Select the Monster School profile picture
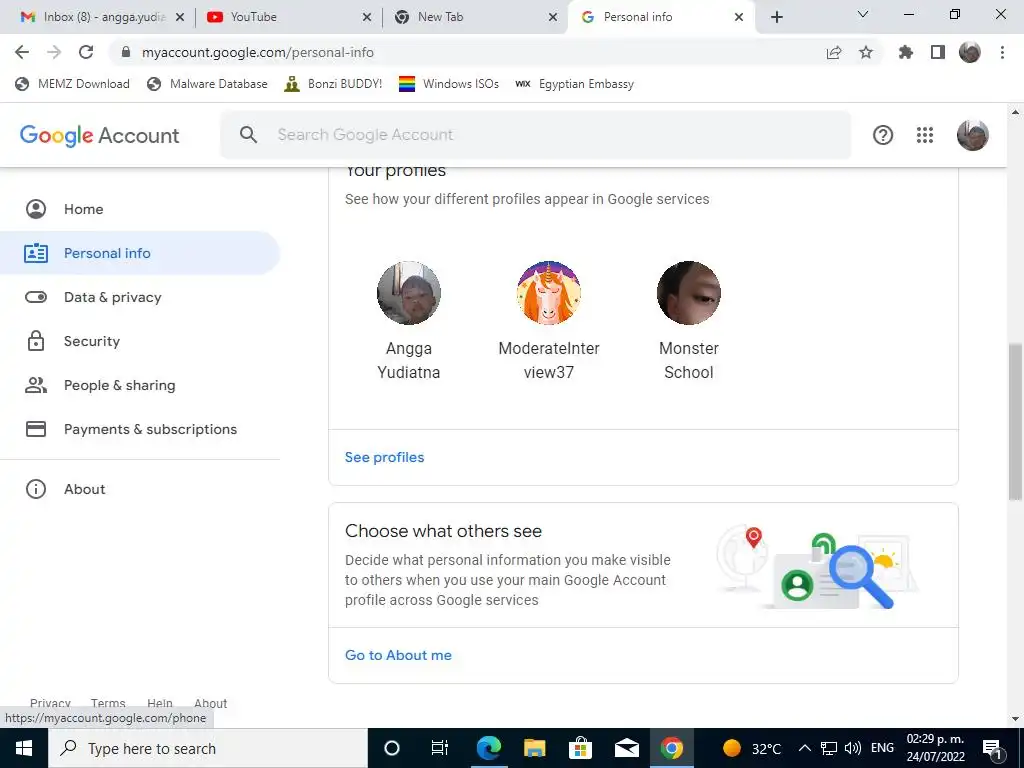 (x=688, y=293)
